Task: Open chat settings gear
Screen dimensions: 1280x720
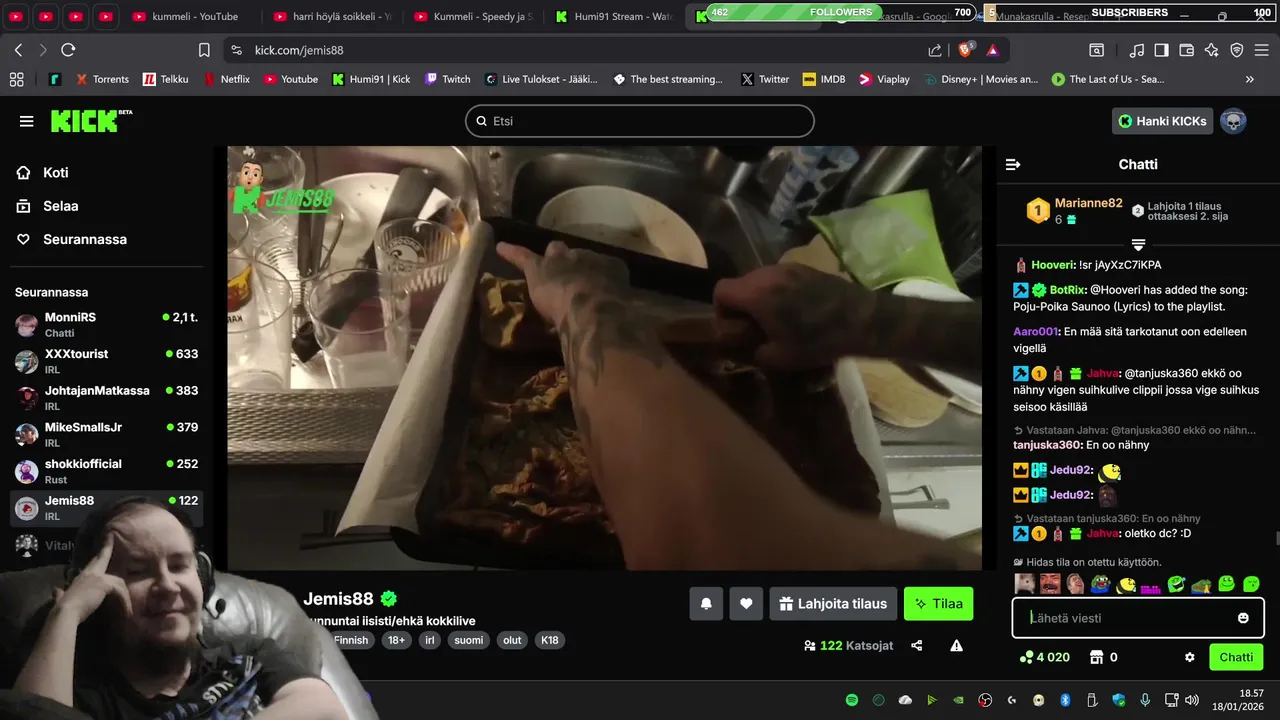Action: click(1190, 657)
